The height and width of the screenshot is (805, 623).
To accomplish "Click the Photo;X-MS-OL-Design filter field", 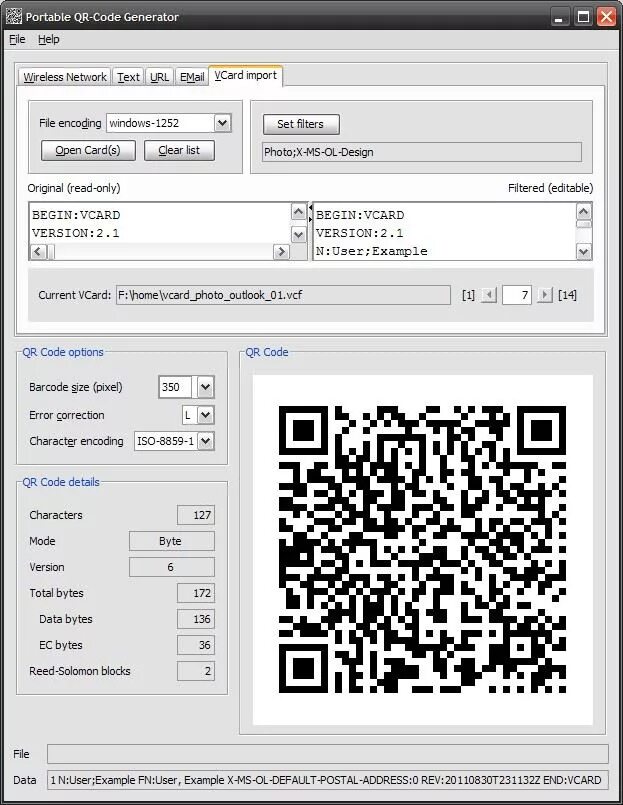I will click(x=422, y=152).
